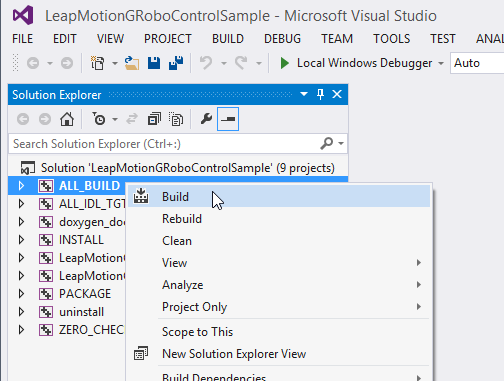Choose Rebuild from context menu
This screenshot has width=504, height=381.
pos(279,219)
